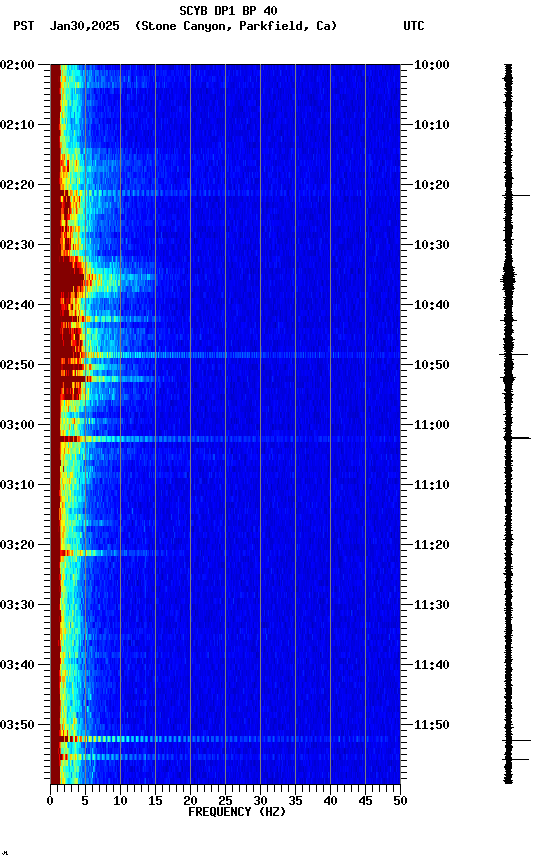Click the 02:40 PST time label
This screenshot has height=864, width=552.
17,305
